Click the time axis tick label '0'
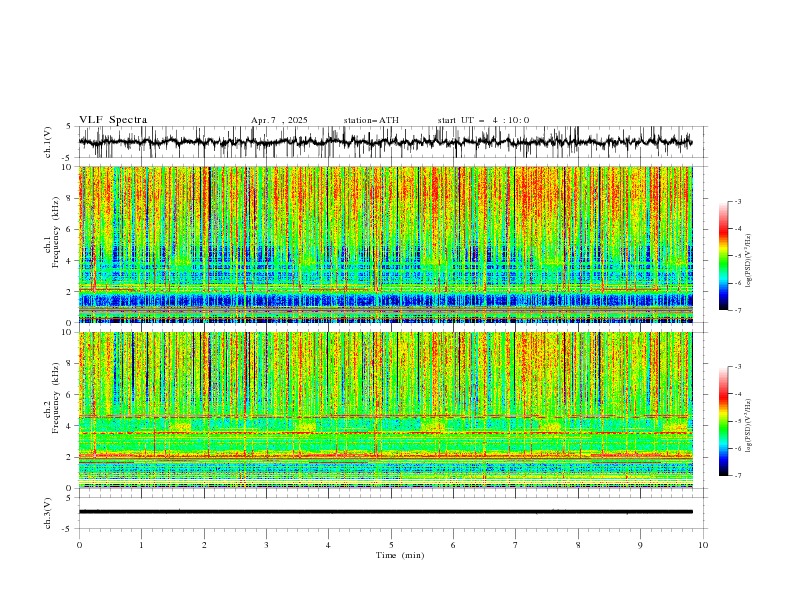This screenshot has height=612, width=792. tap(79, 545)
